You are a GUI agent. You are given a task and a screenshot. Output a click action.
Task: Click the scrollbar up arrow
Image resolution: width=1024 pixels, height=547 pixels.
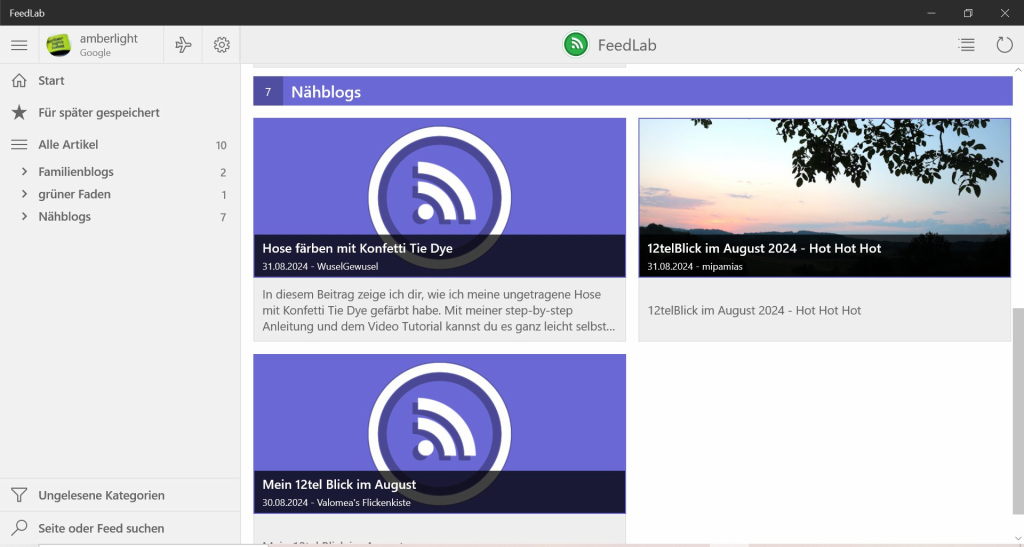coord(1018,69)
